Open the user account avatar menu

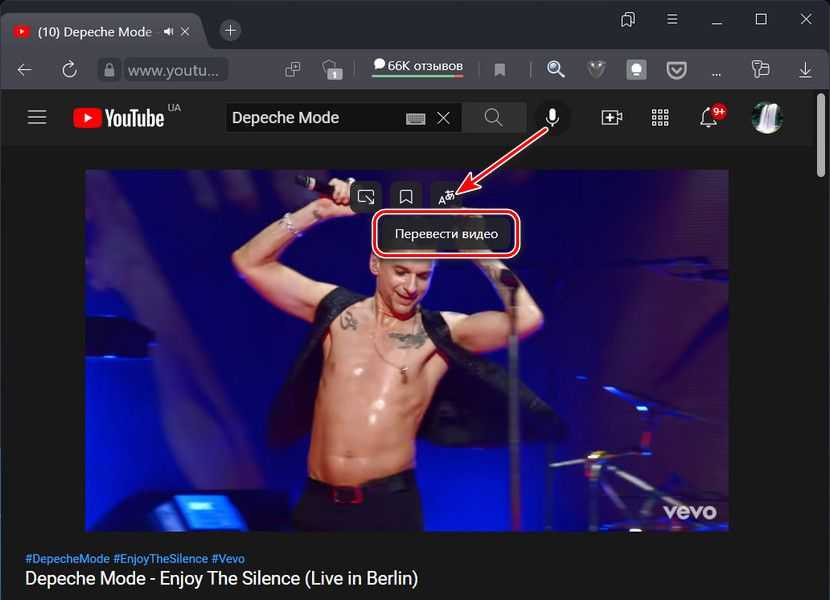(x=767, y=118)
